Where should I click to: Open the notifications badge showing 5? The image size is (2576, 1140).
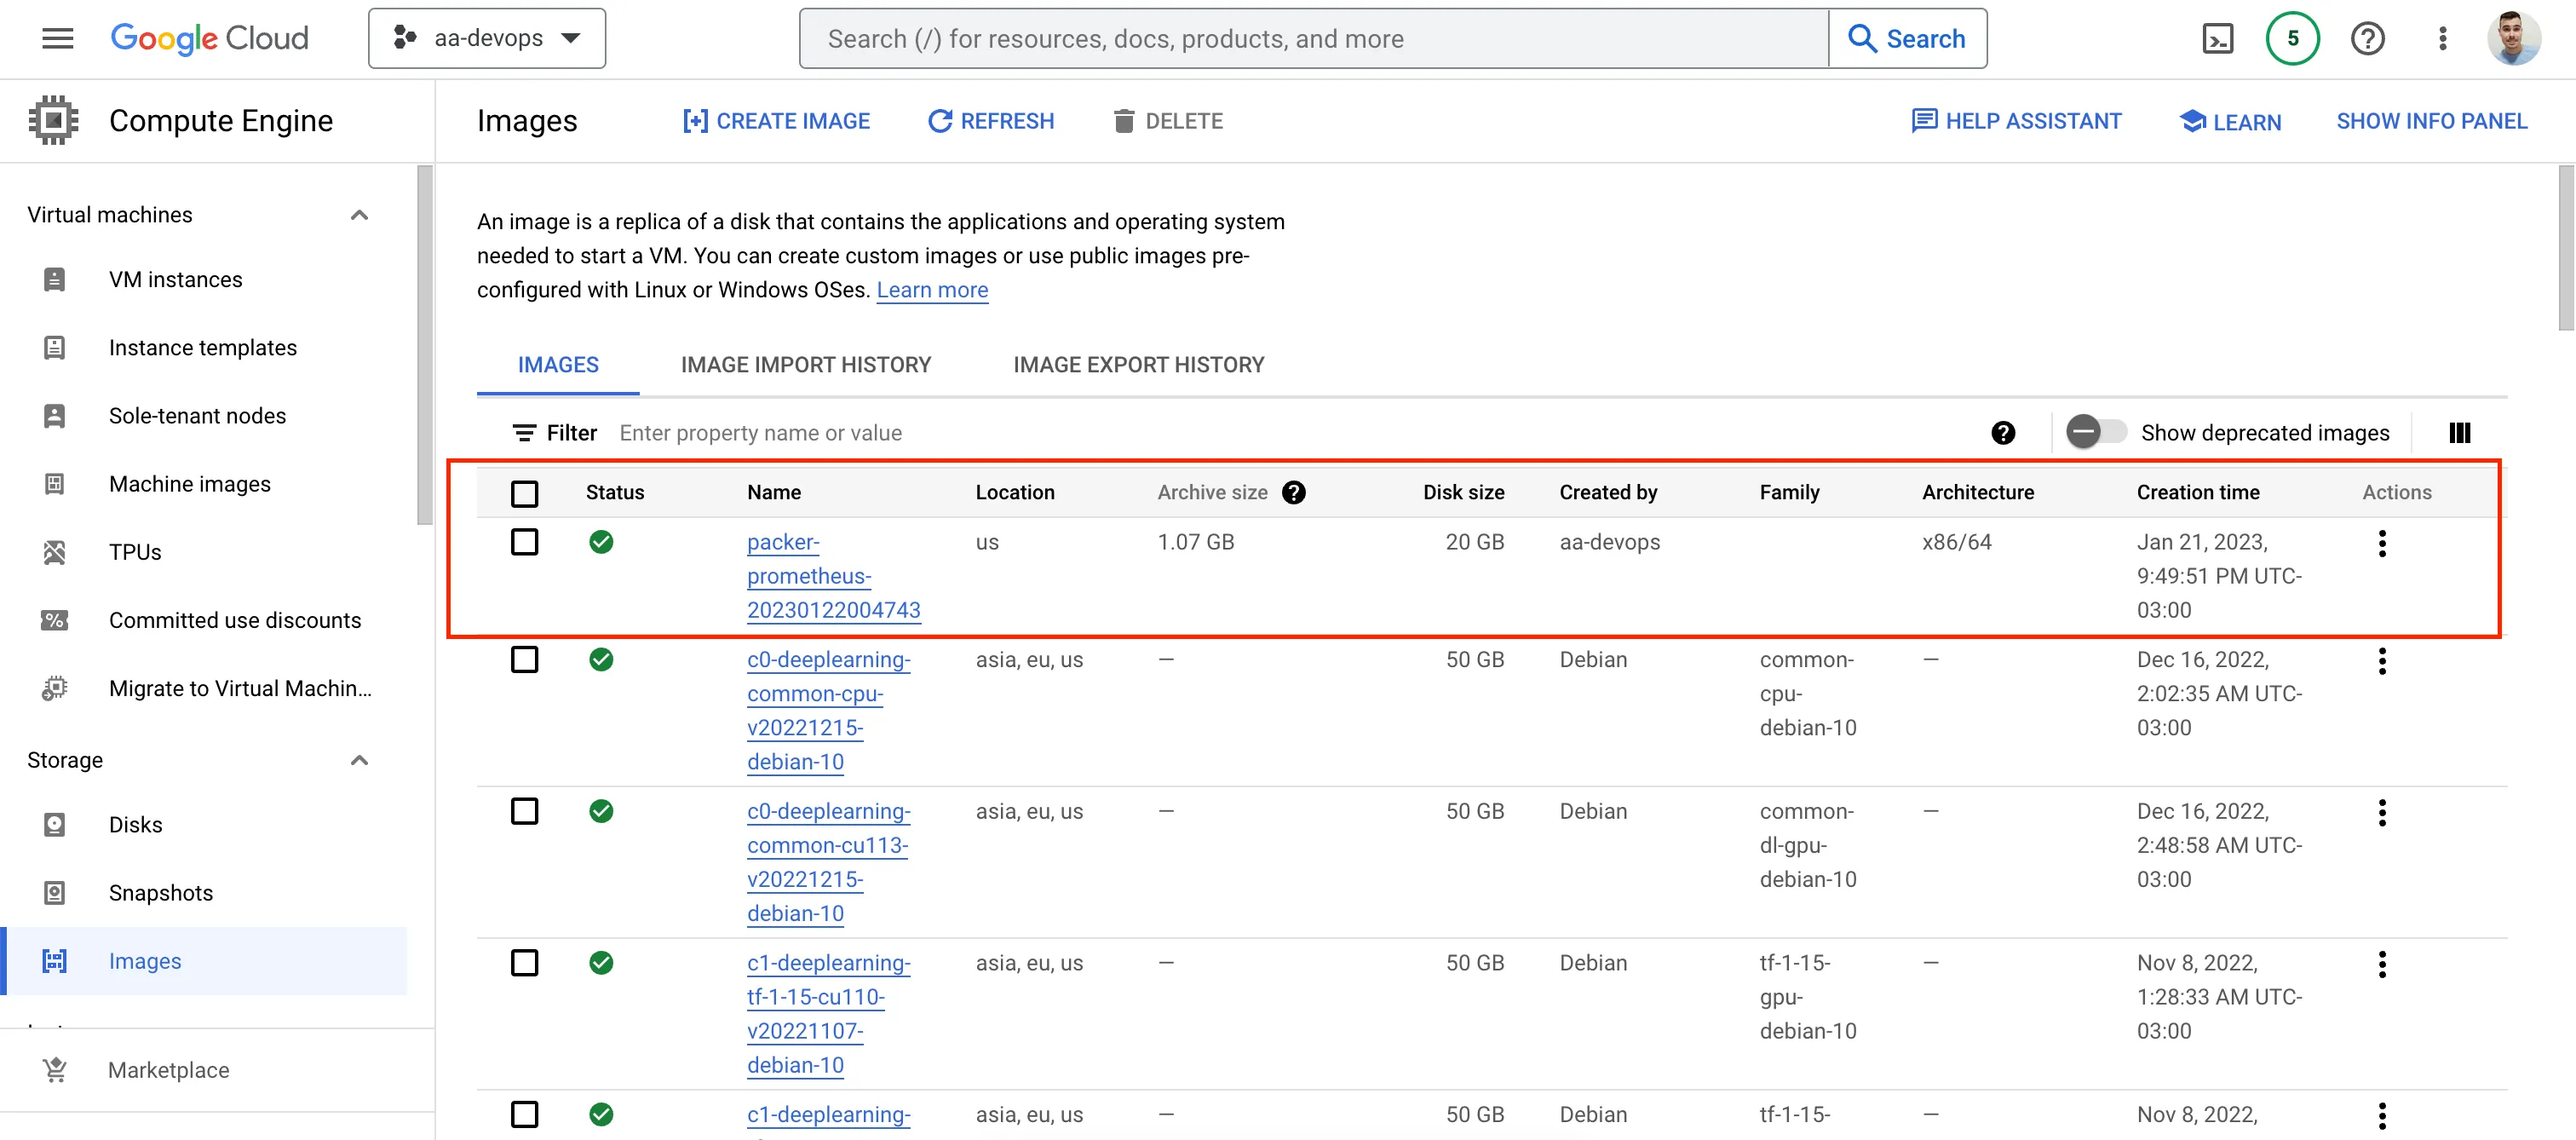pos(2292,38)
